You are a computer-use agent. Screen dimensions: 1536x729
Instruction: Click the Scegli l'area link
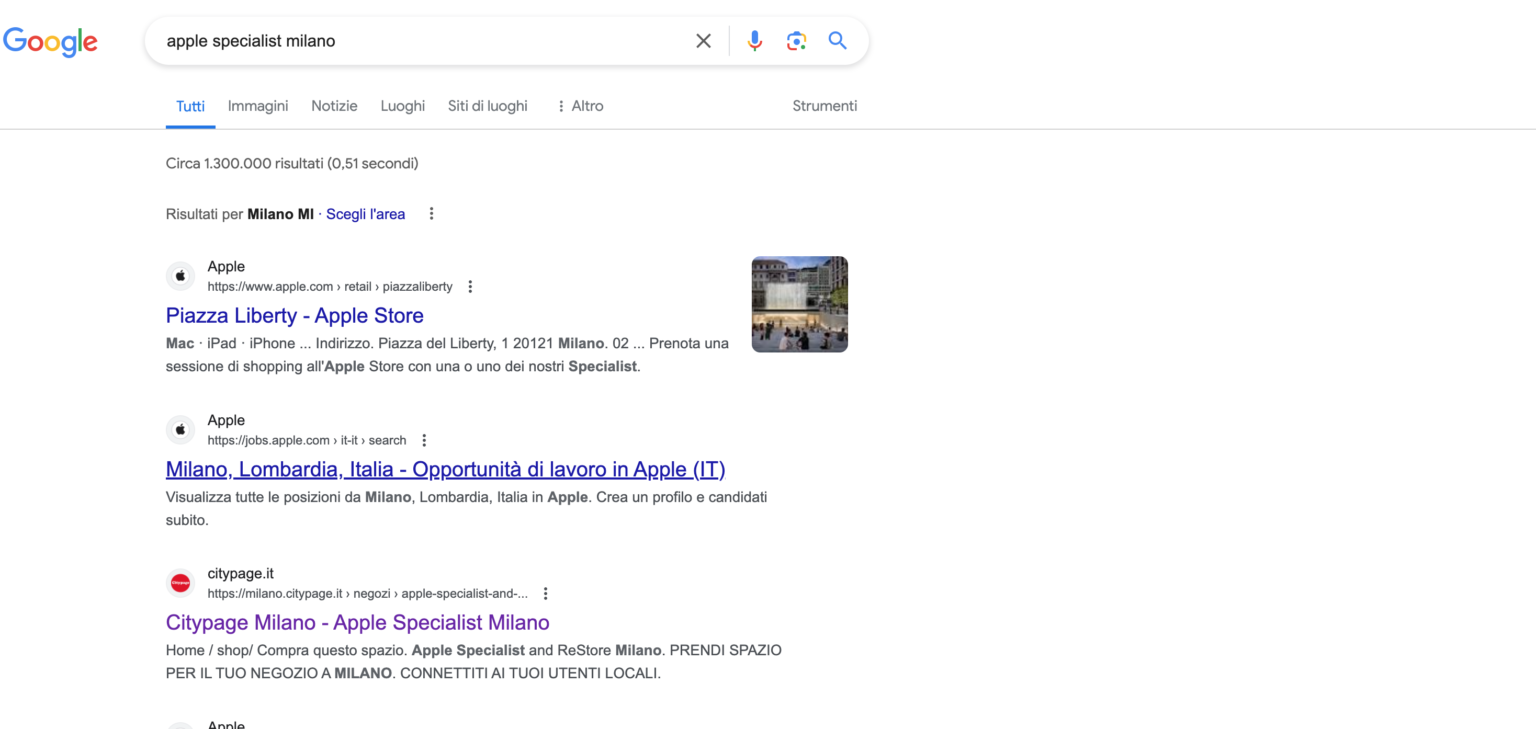[365, 213]
